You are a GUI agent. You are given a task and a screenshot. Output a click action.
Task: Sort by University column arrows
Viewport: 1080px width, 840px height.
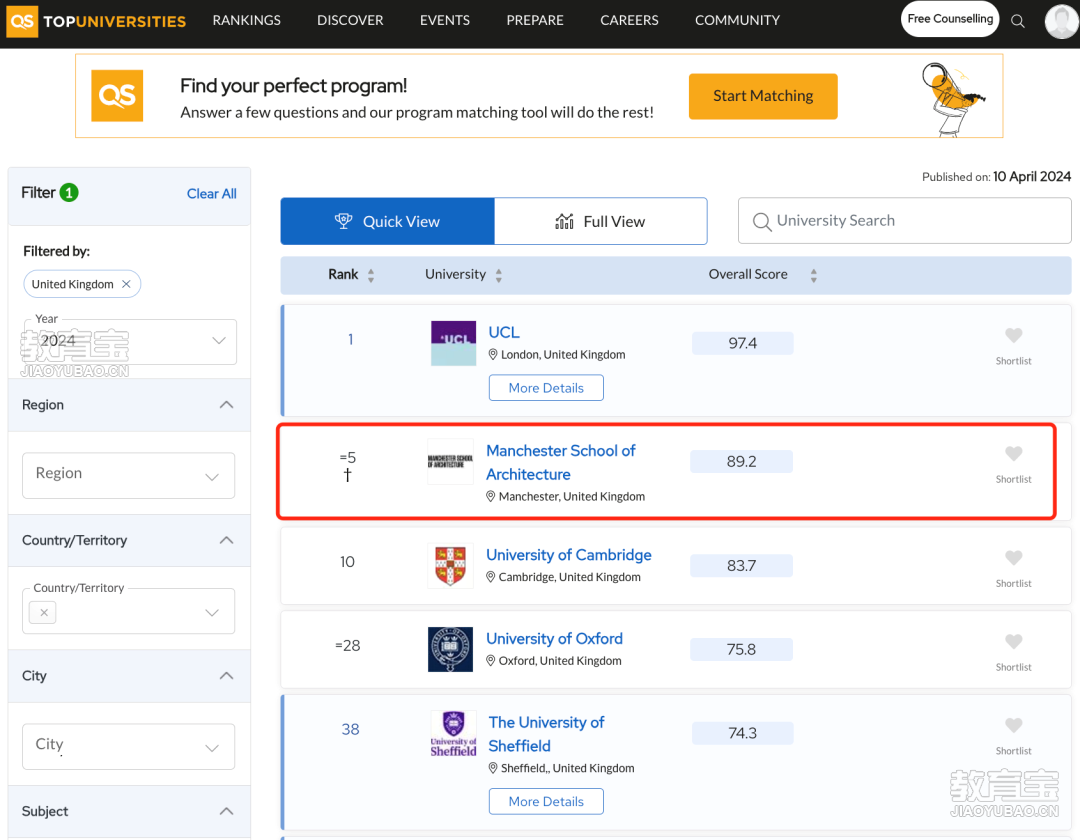(x=499, y=275)
